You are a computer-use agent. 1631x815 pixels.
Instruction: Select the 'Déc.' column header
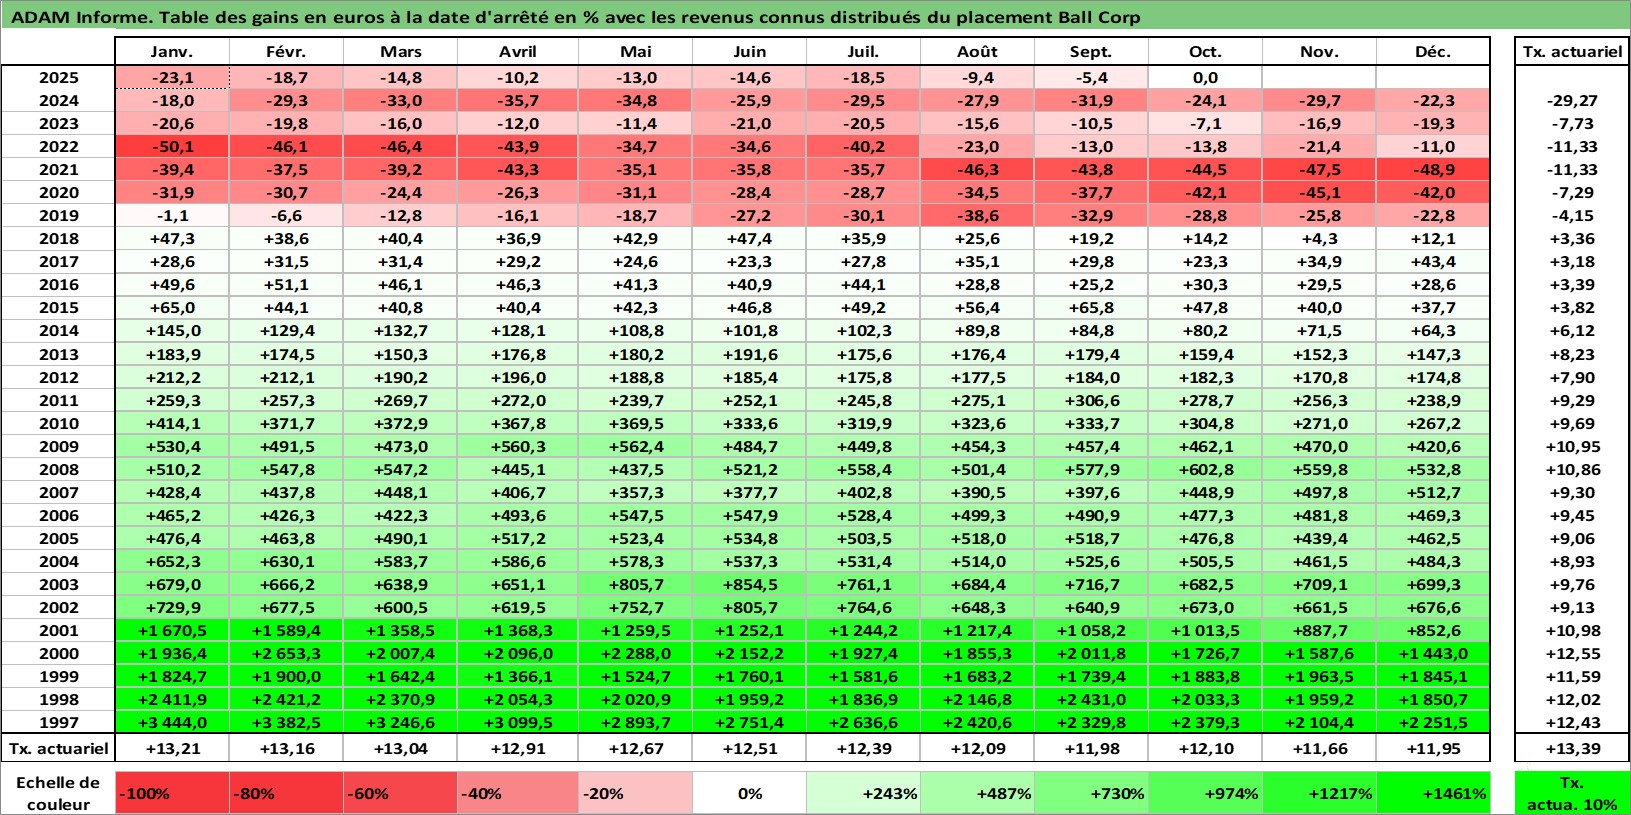[1433, 52]
